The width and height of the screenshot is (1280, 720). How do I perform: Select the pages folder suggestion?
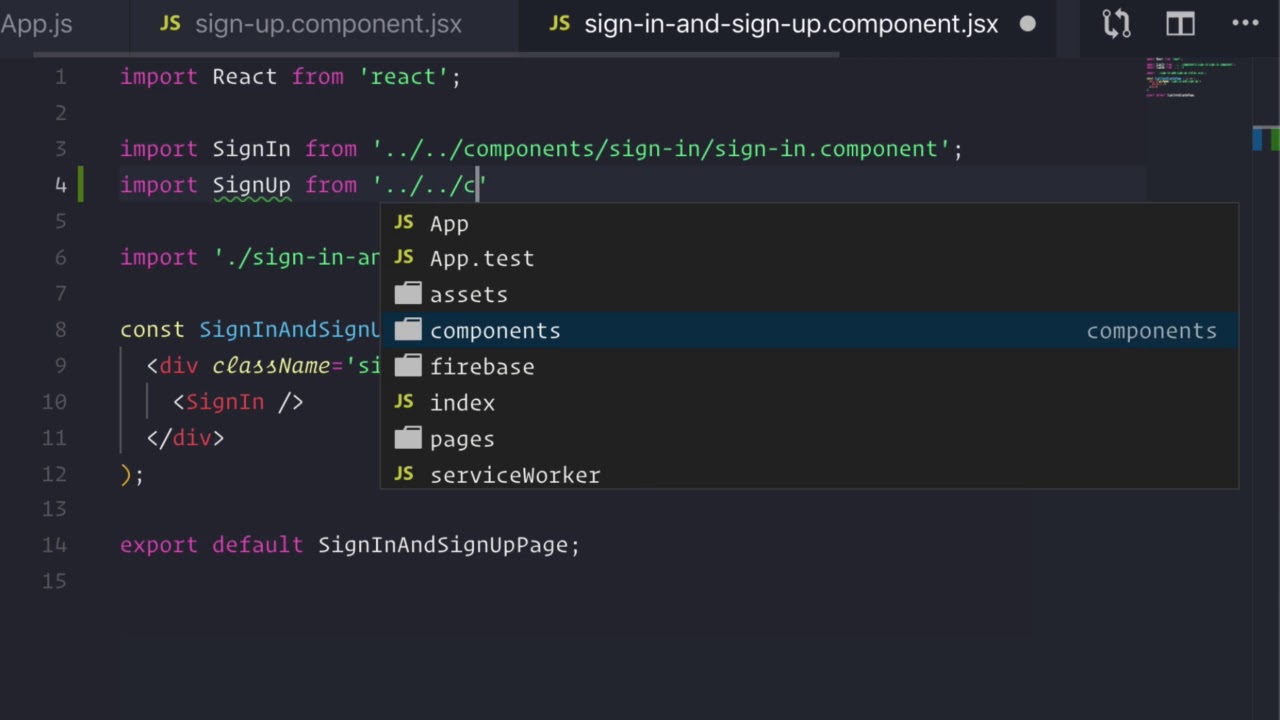tap(809, 438)
